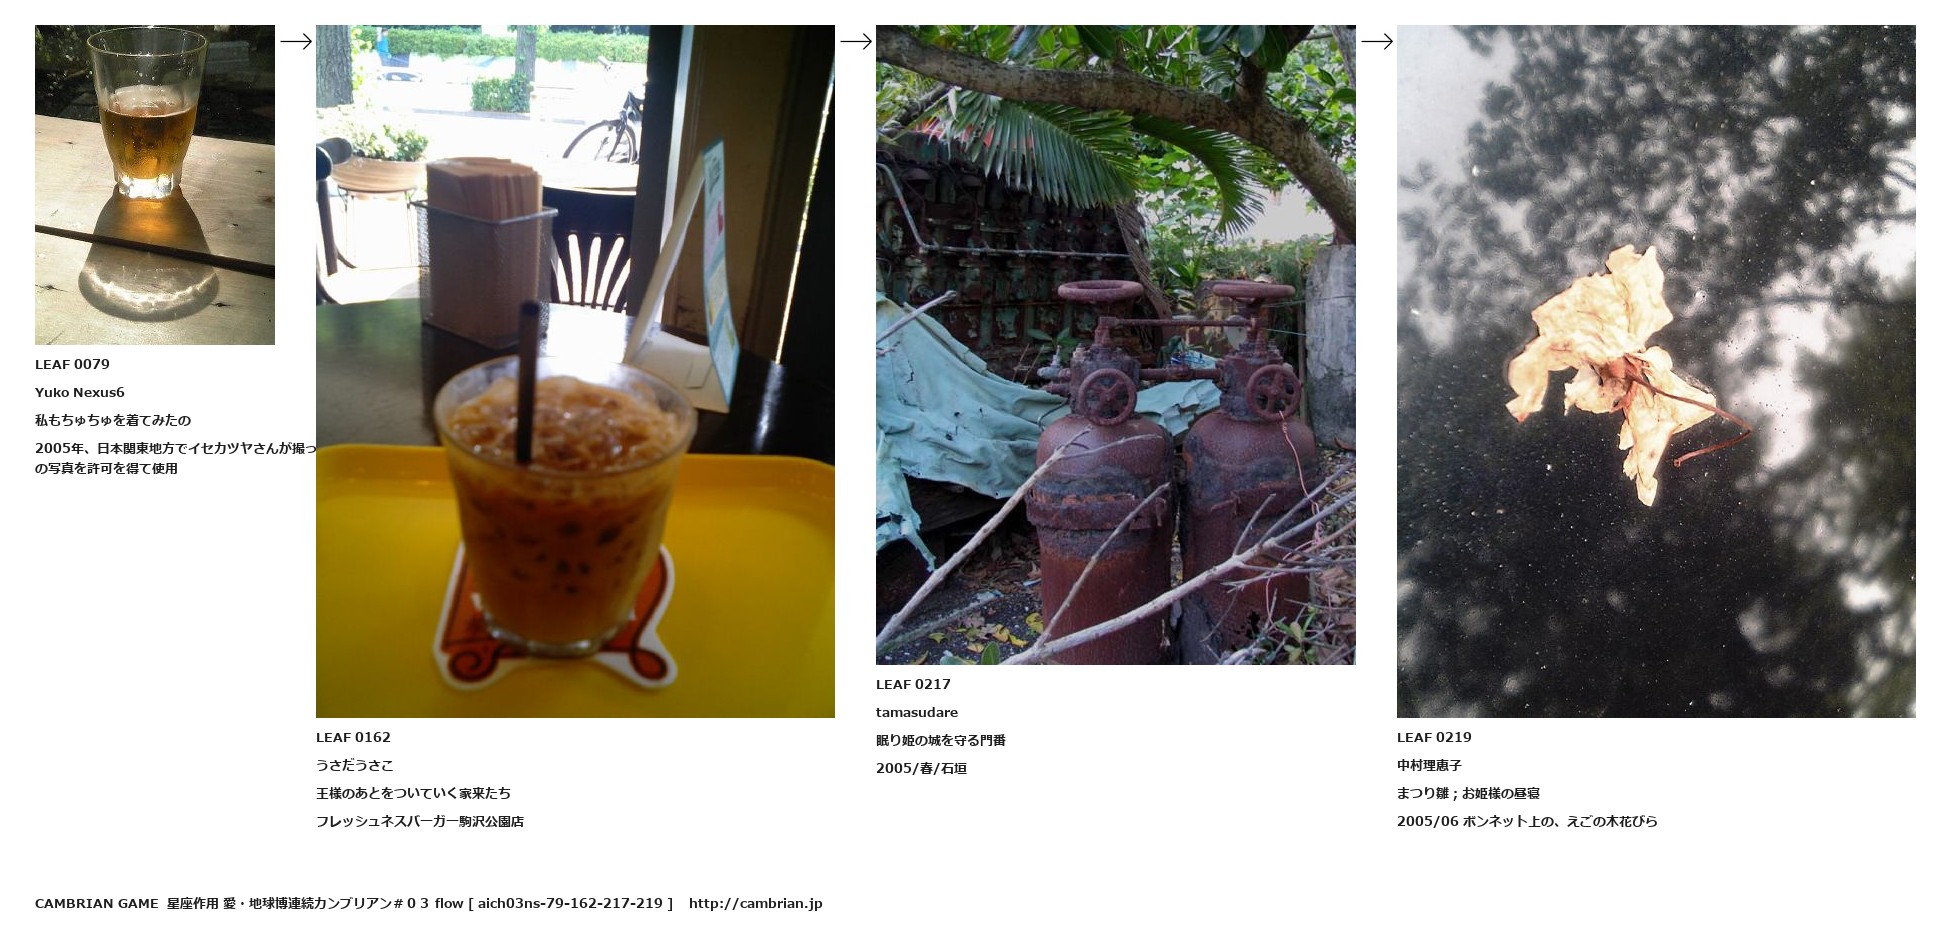Click the CAMBRIAN GAME footer title
Screen dimensions: 1951x928
[96, 904]
